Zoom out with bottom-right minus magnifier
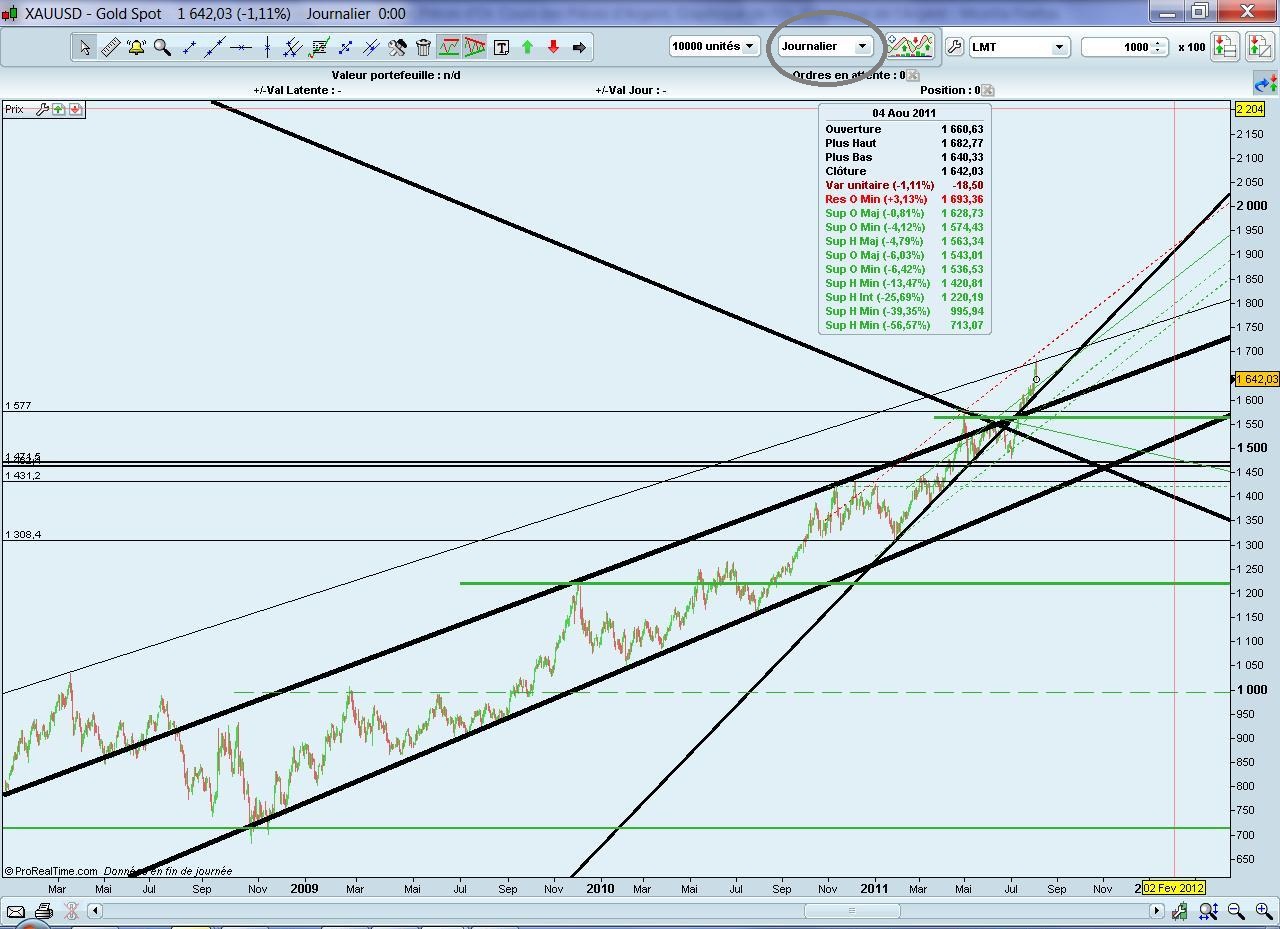Image resolution: width=1280 pixels, height=929 pixels. point(1236,911)
